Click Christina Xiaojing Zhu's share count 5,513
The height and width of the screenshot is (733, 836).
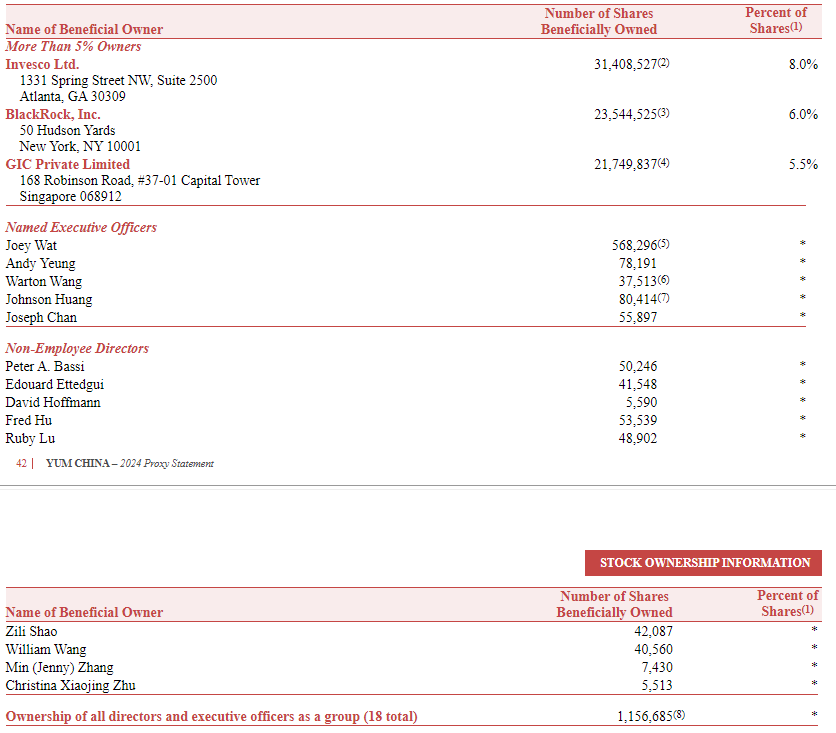[657, 687]
